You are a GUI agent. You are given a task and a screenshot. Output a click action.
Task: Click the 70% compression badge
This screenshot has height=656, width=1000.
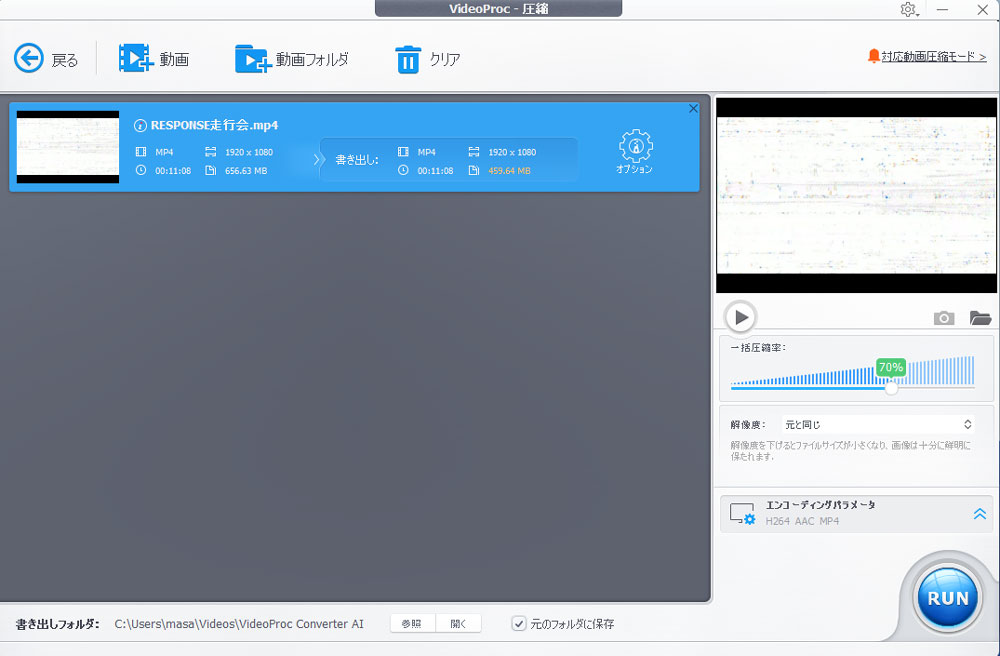click(890, 367)
